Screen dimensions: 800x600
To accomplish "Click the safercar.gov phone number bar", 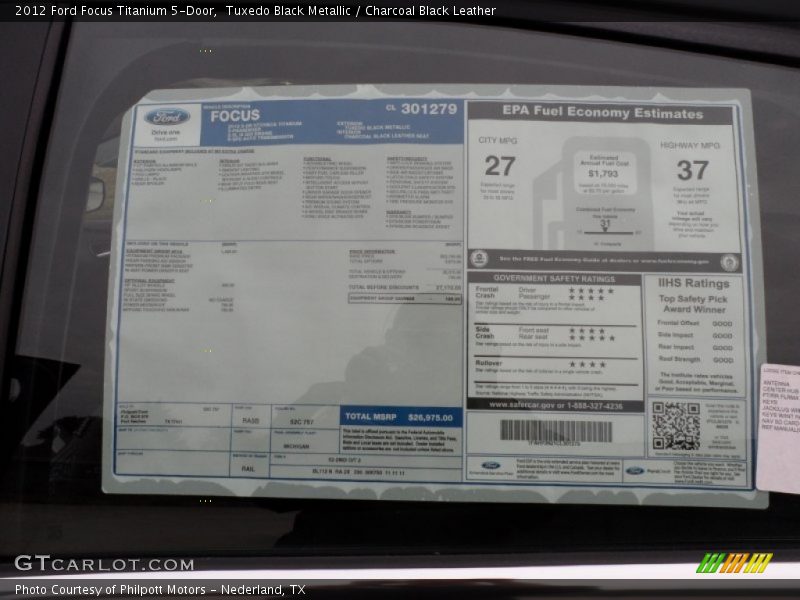I will pyautogui.click(x=555, y=406).
